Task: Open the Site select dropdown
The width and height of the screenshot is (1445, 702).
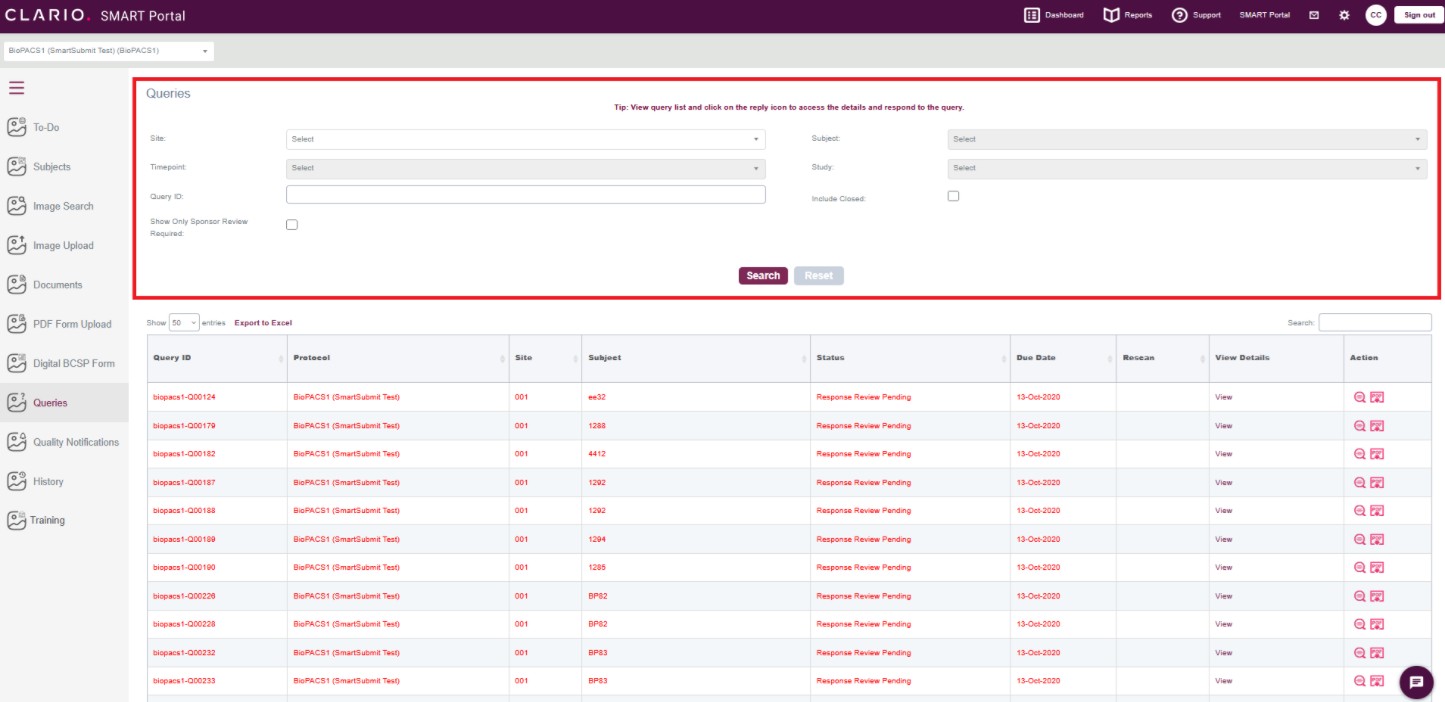Action: point(525,139)
